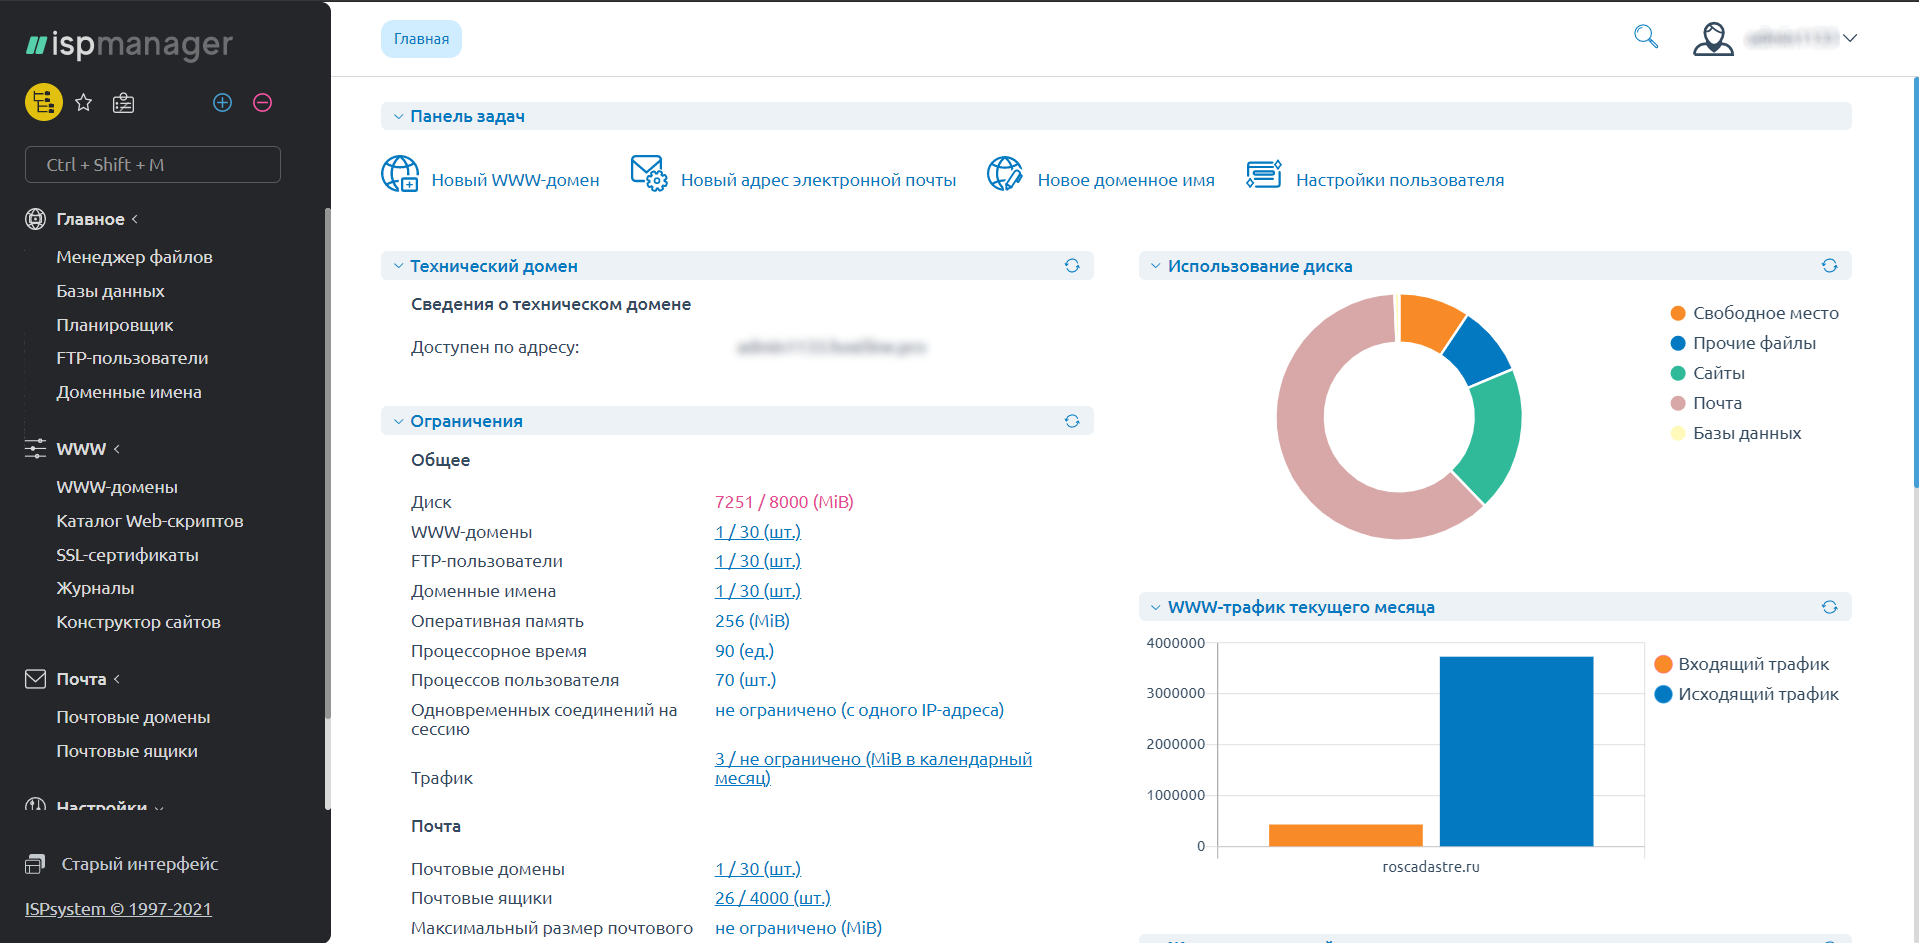1919x943 pixels.
Task: Click the user account avatar icon
Action: tap(1712, 39)
